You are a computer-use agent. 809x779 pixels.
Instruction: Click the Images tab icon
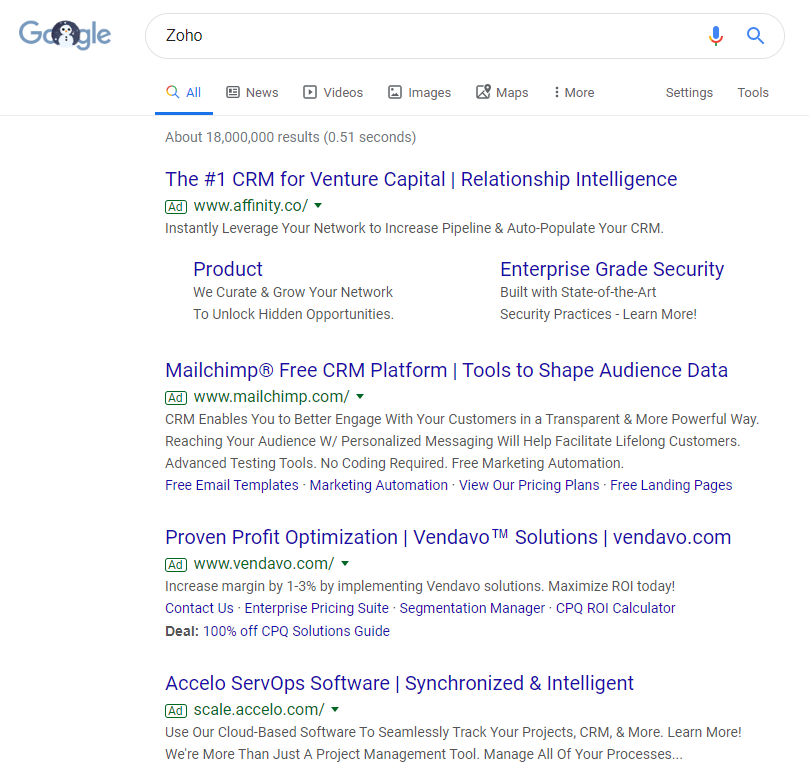[x=394, y=92]
